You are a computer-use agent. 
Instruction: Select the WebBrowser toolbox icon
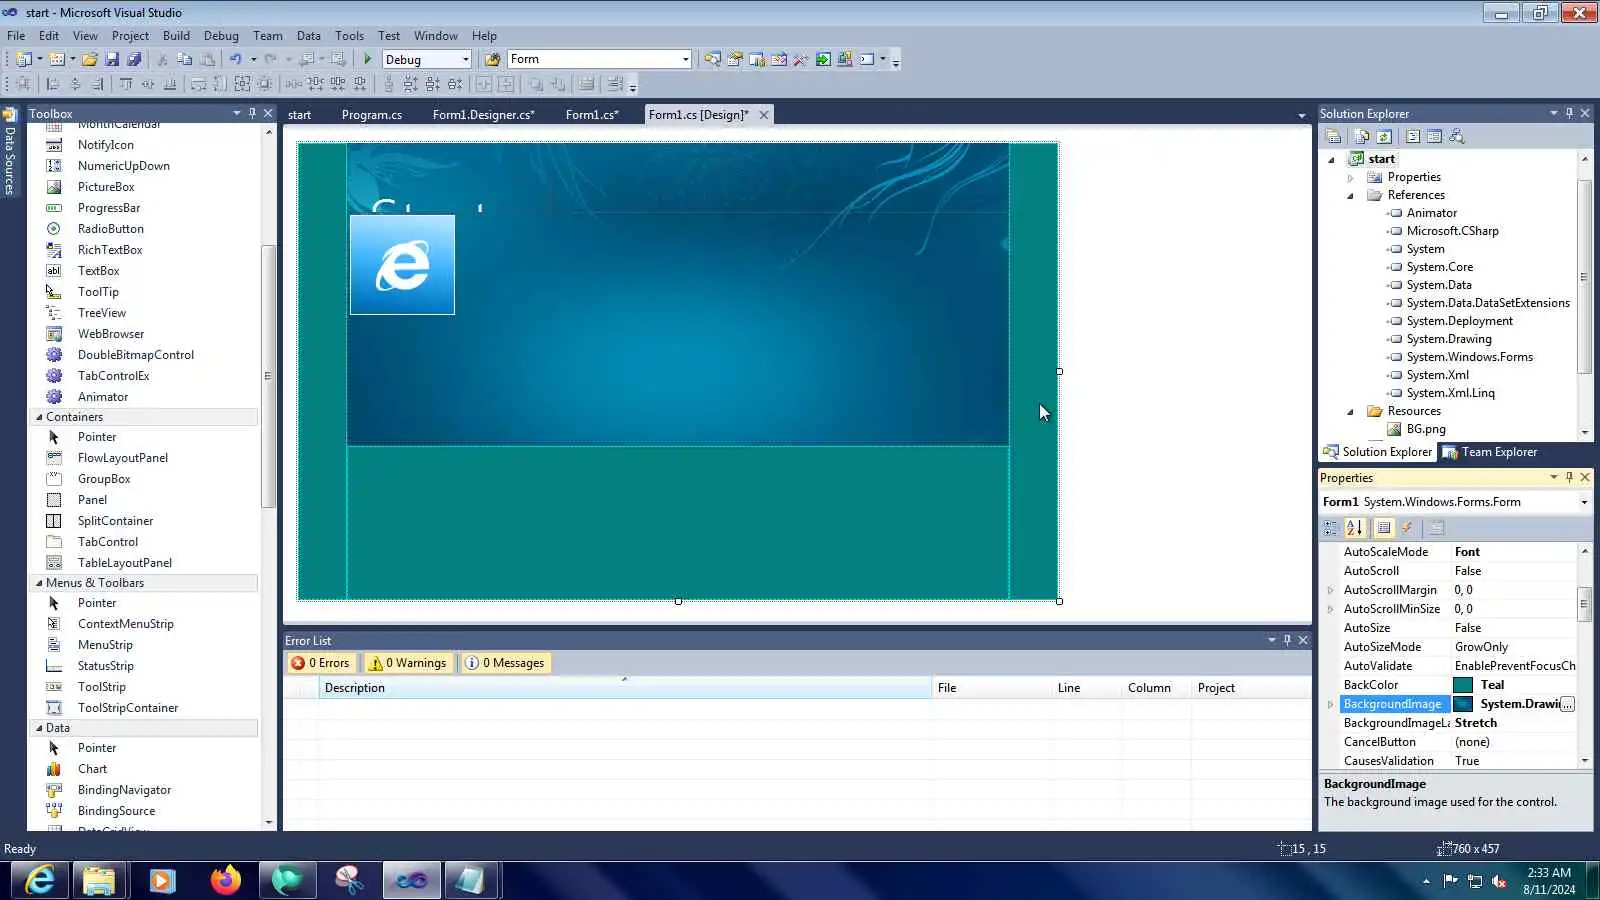[54, 334]
